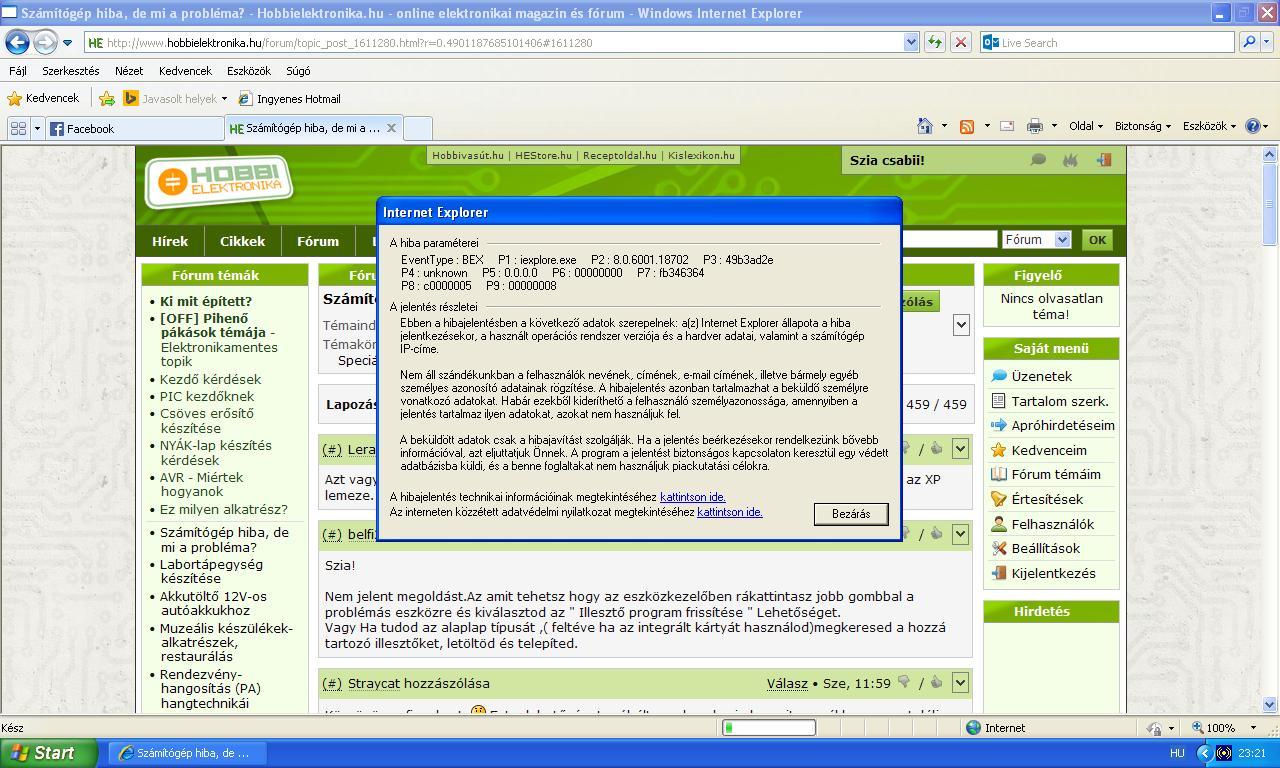Screen dimensions: 1280x768
Task: Open the Cikkek navigation tab
Action: (x=242, y=241)
